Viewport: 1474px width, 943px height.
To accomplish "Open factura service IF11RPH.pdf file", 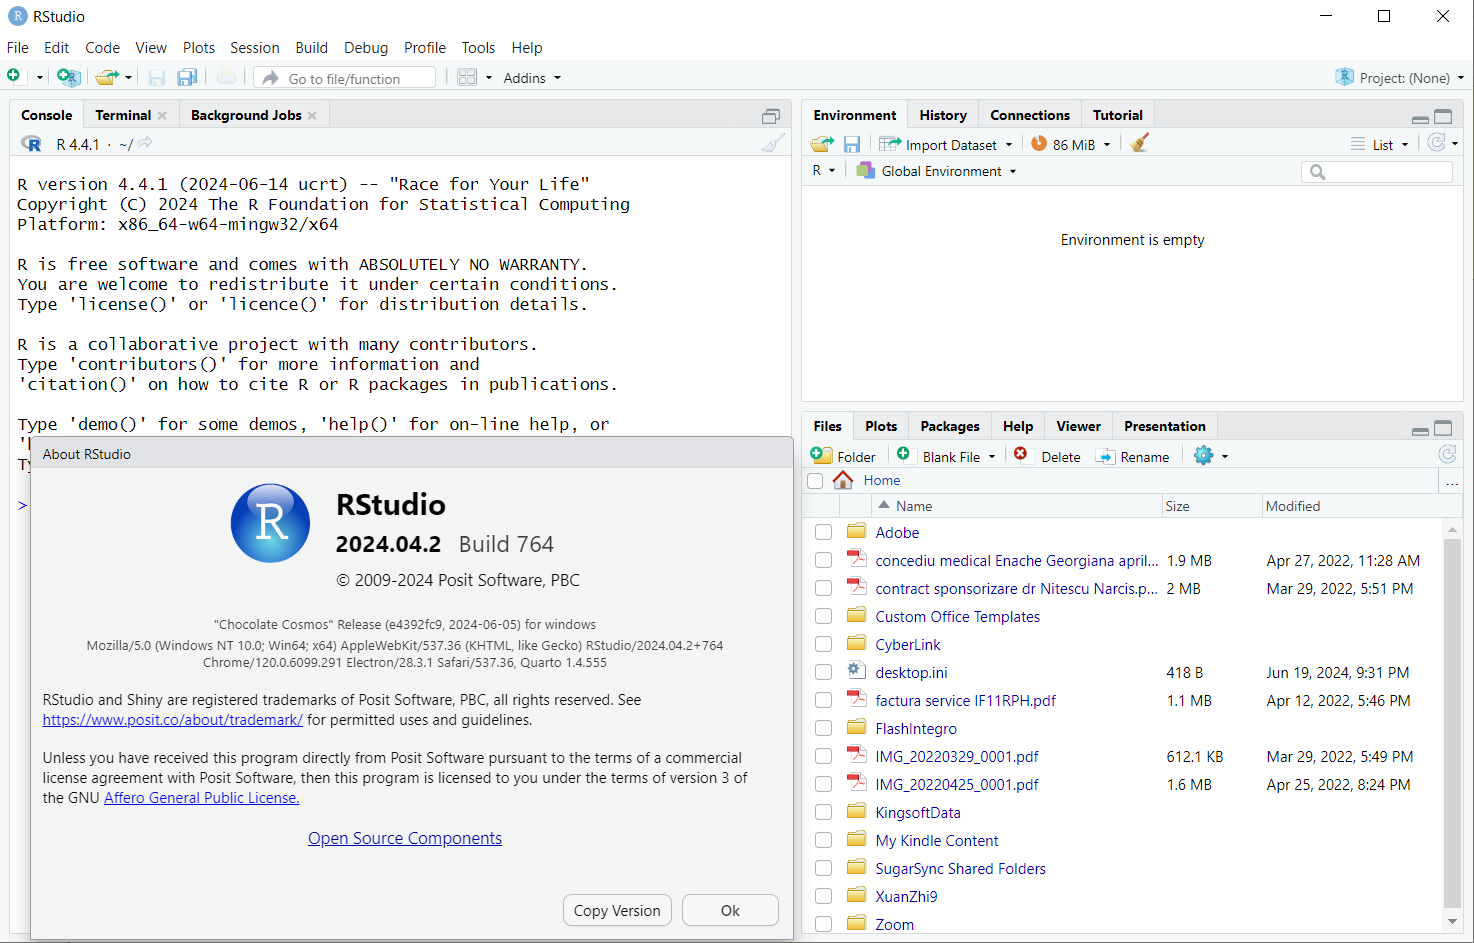I will [966, 700].
